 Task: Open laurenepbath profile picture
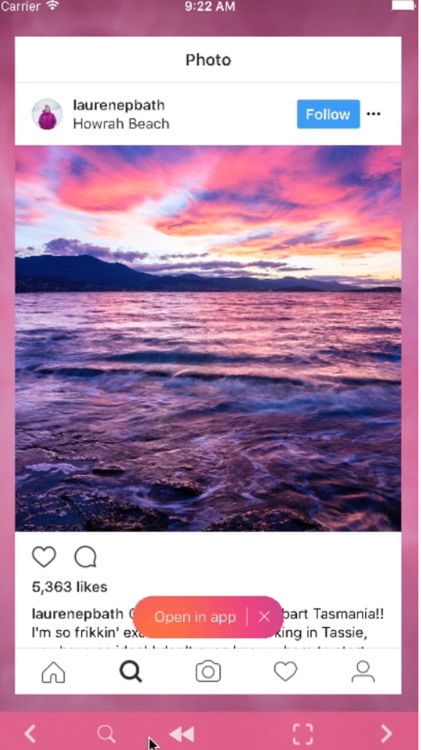pos(47,114)
